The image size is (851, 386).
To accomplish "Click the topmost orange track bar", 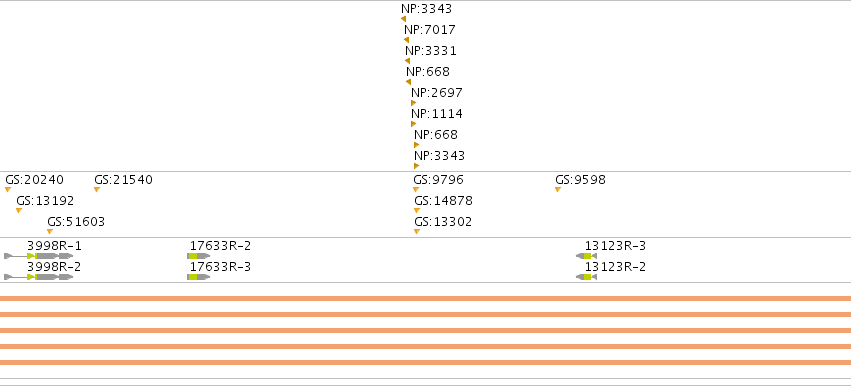I will point(426,298).
